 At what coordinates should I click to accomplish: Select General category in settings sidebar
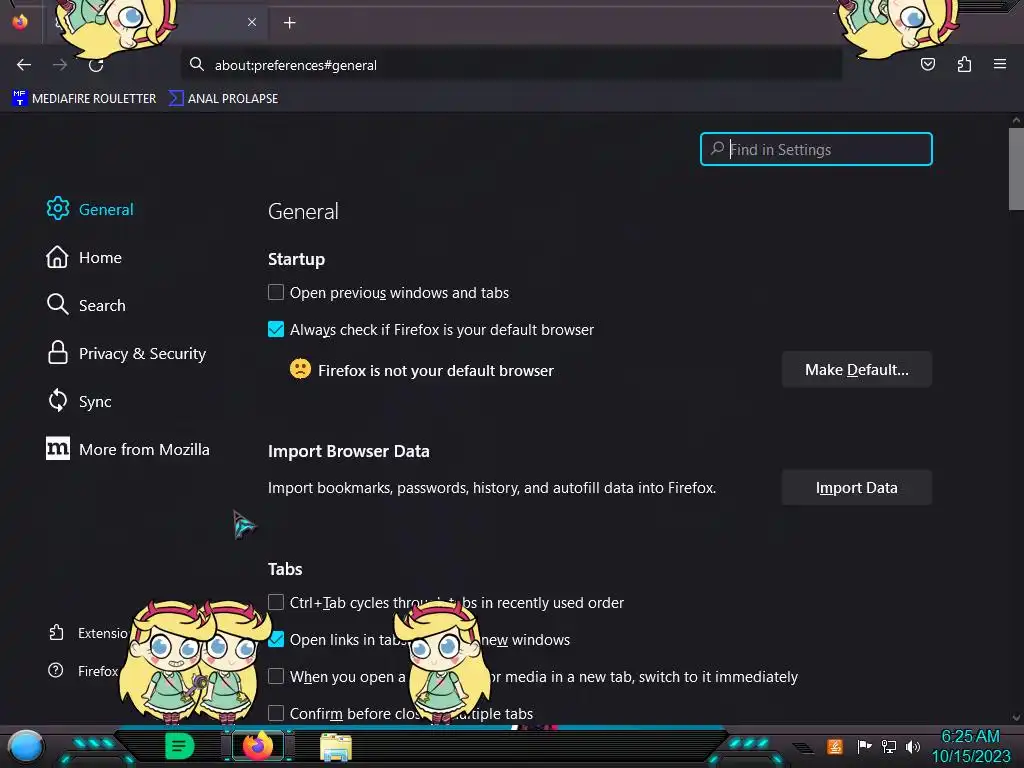(x=90, y=209)
